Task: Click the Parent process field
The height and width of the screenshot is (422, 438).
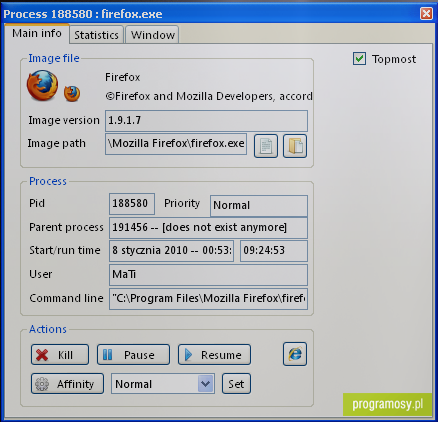Action: click(x=208, y=228)
